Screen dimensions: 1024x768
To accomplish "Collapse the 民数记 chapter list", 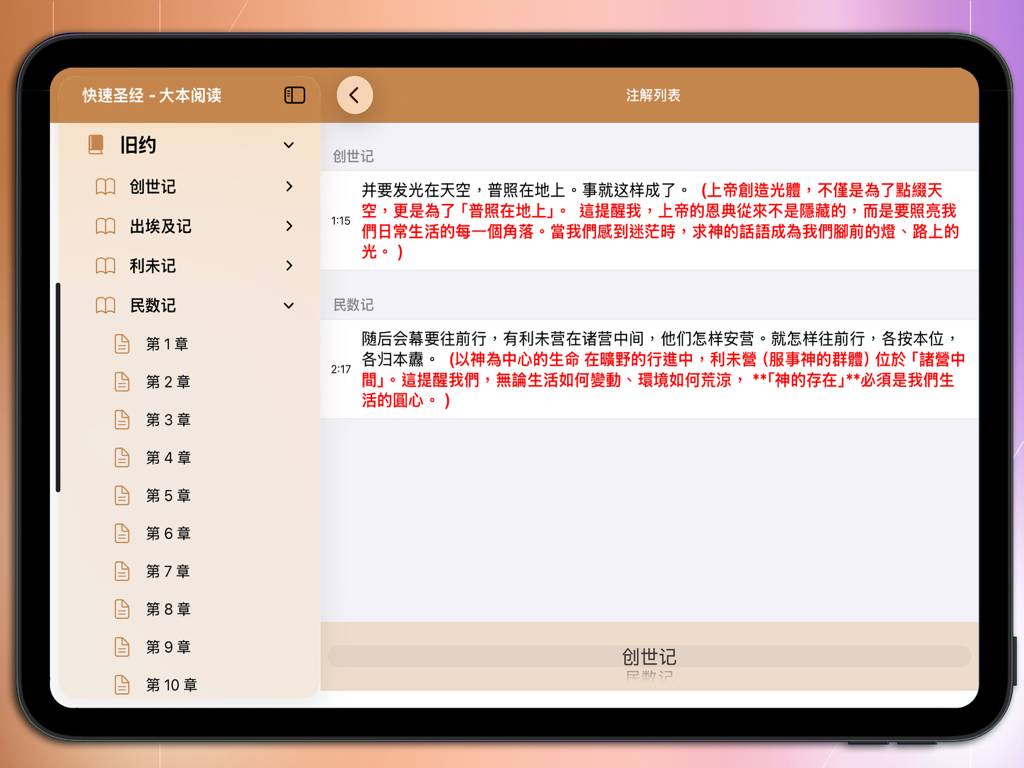I will [289, 305].
